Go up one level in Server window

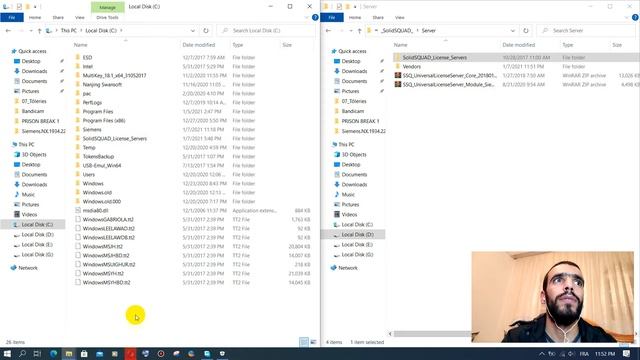(x=359, y=31)
